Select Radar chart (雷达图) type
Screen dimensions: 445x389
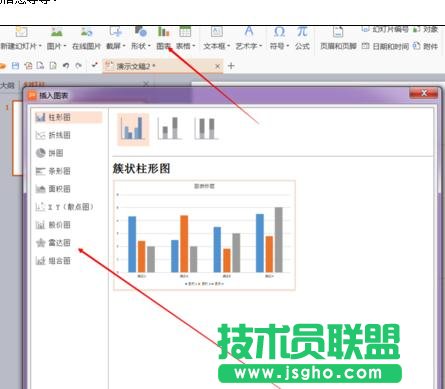coord(53,243)
